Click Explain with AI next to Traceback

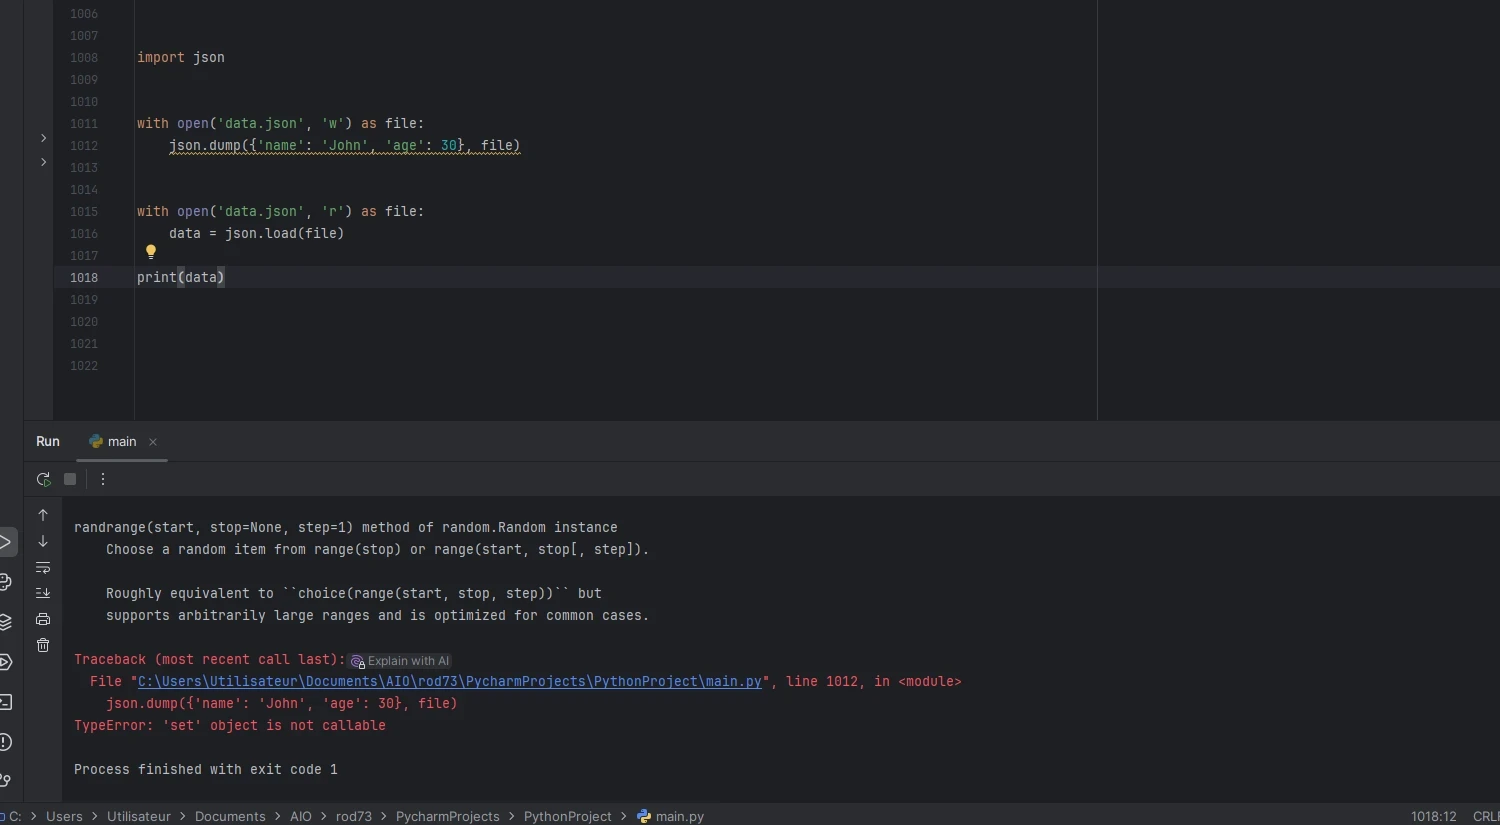coord(400,661)
